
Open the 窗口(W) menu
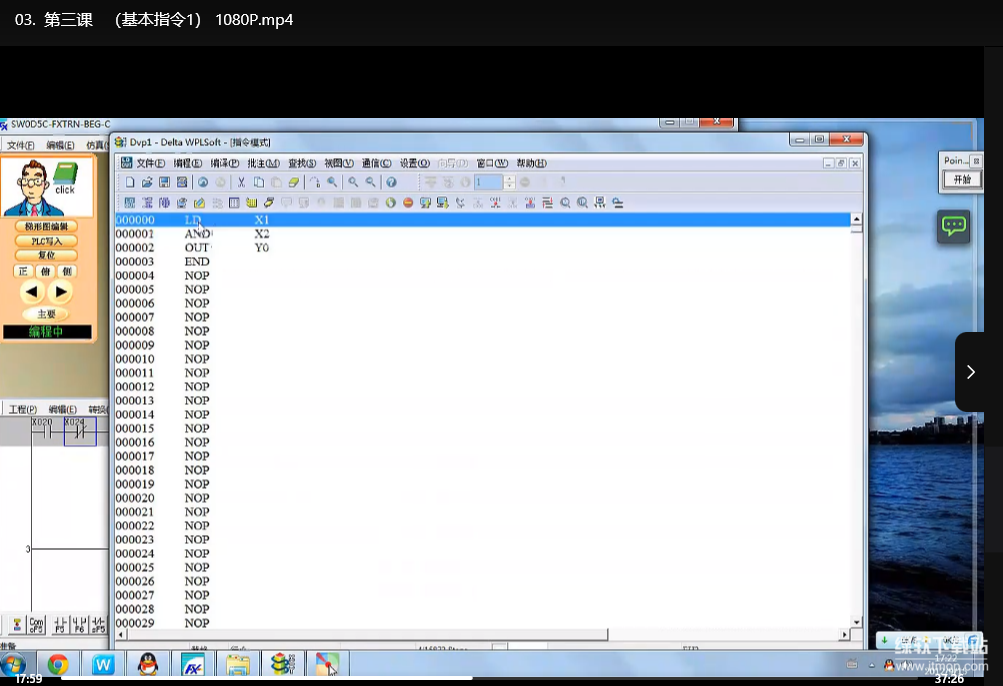(492, 163)
